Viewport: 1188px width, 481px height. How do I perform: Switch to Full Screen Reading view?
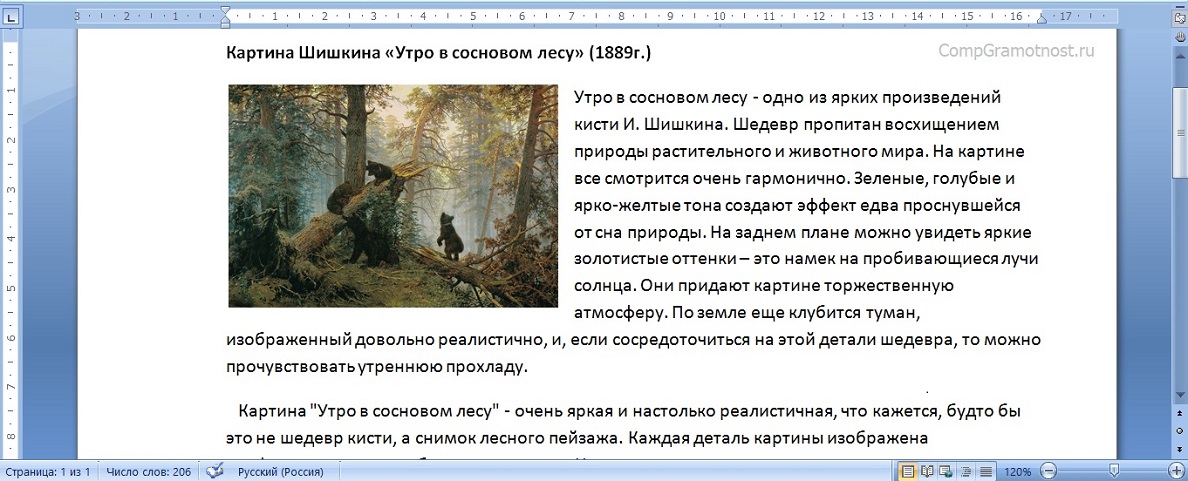click(927, 472)
